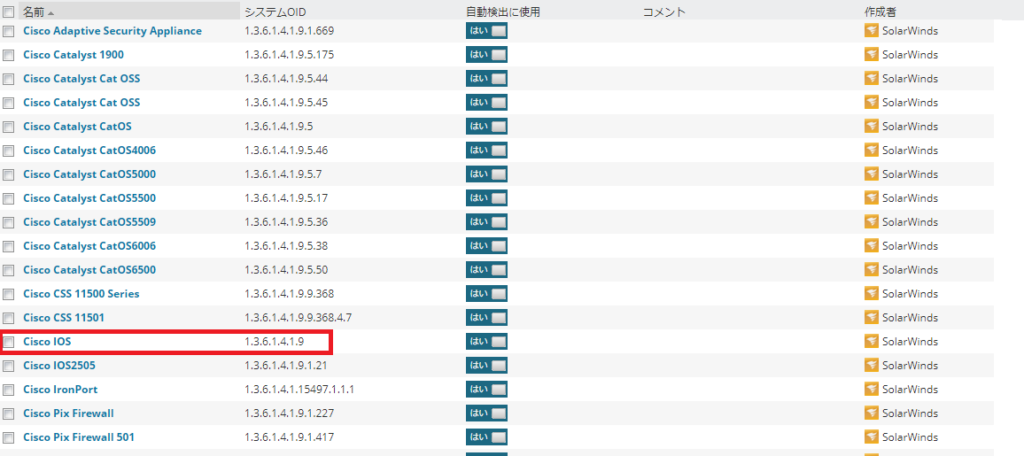The image size is (1024, 456).
Task: Click SolarWinds icon in Cisco Pix Firewall row
Action: pos(871,413)
